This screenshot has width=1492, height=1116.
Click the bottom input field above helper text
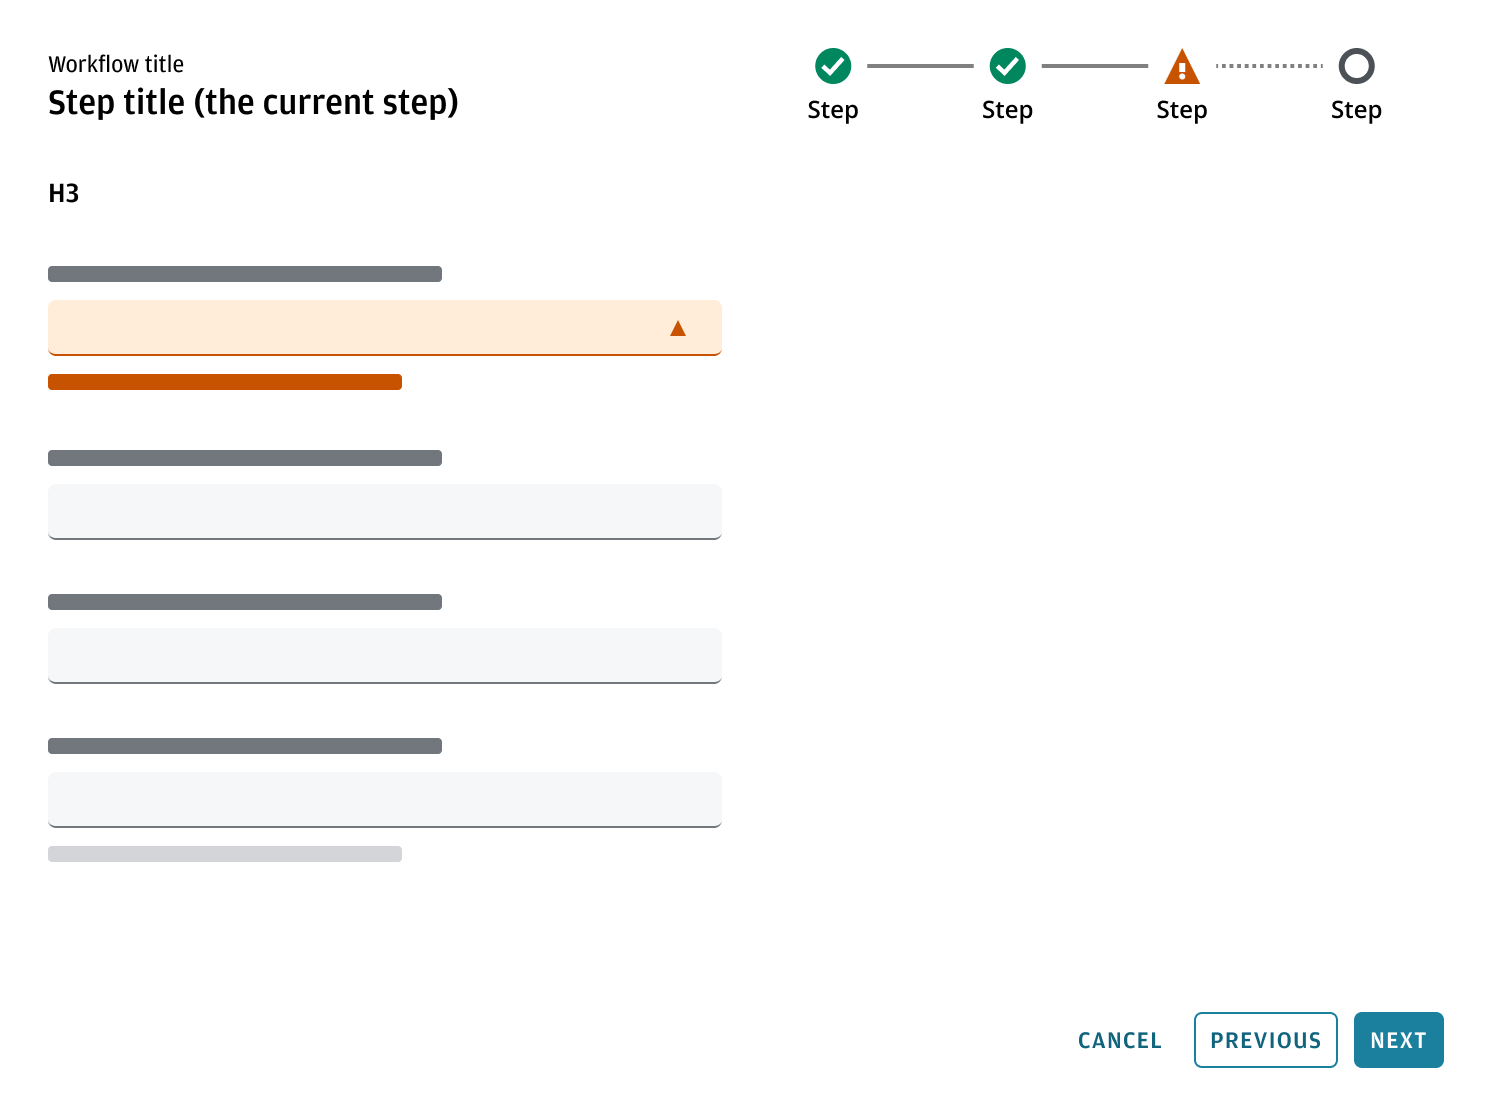385,799
